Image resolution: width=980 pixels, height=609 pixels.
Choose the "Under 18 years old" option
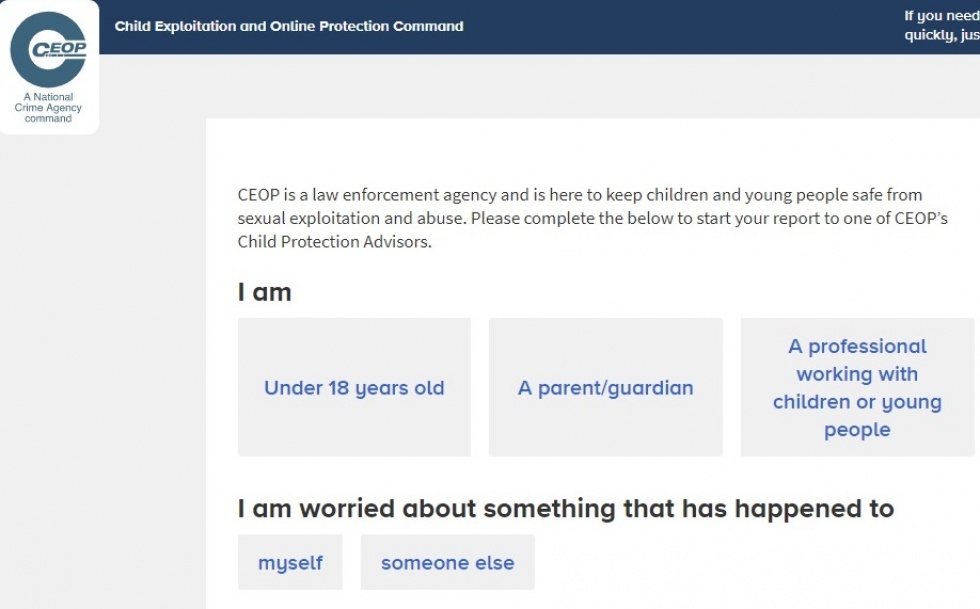pos(353,386)
